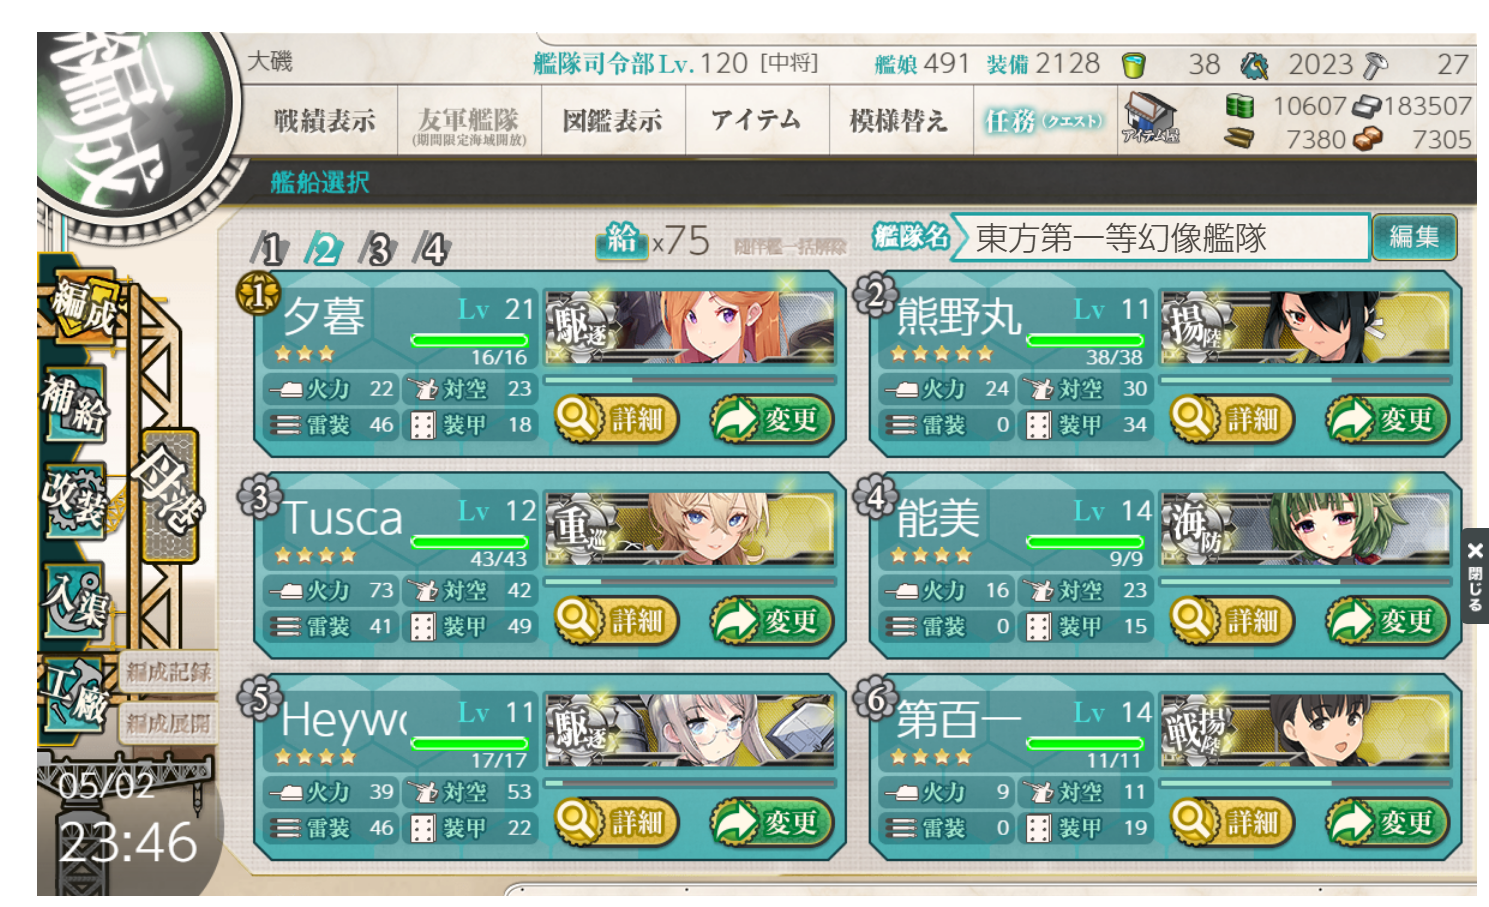Viewport: 1489px width, 907px height.
Task: Open the 改装 remodel sidebar icon
Action: tap(74, 498)
